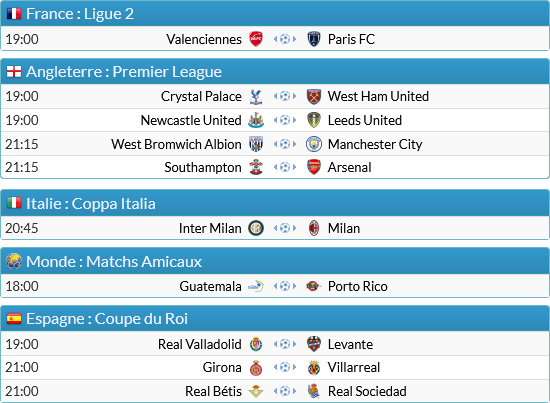Click the Monde globe icon
This screenshot has width=550, height=403.
point(14,261)
